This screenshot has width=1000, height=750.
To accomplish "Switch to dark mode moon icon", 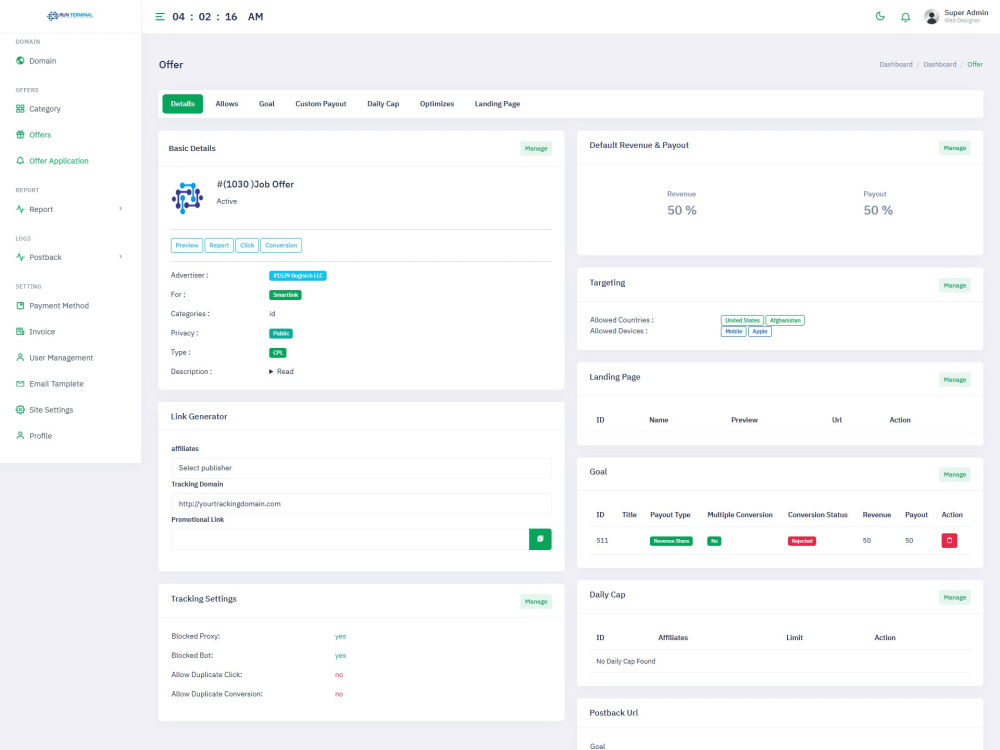I will 880,17.
